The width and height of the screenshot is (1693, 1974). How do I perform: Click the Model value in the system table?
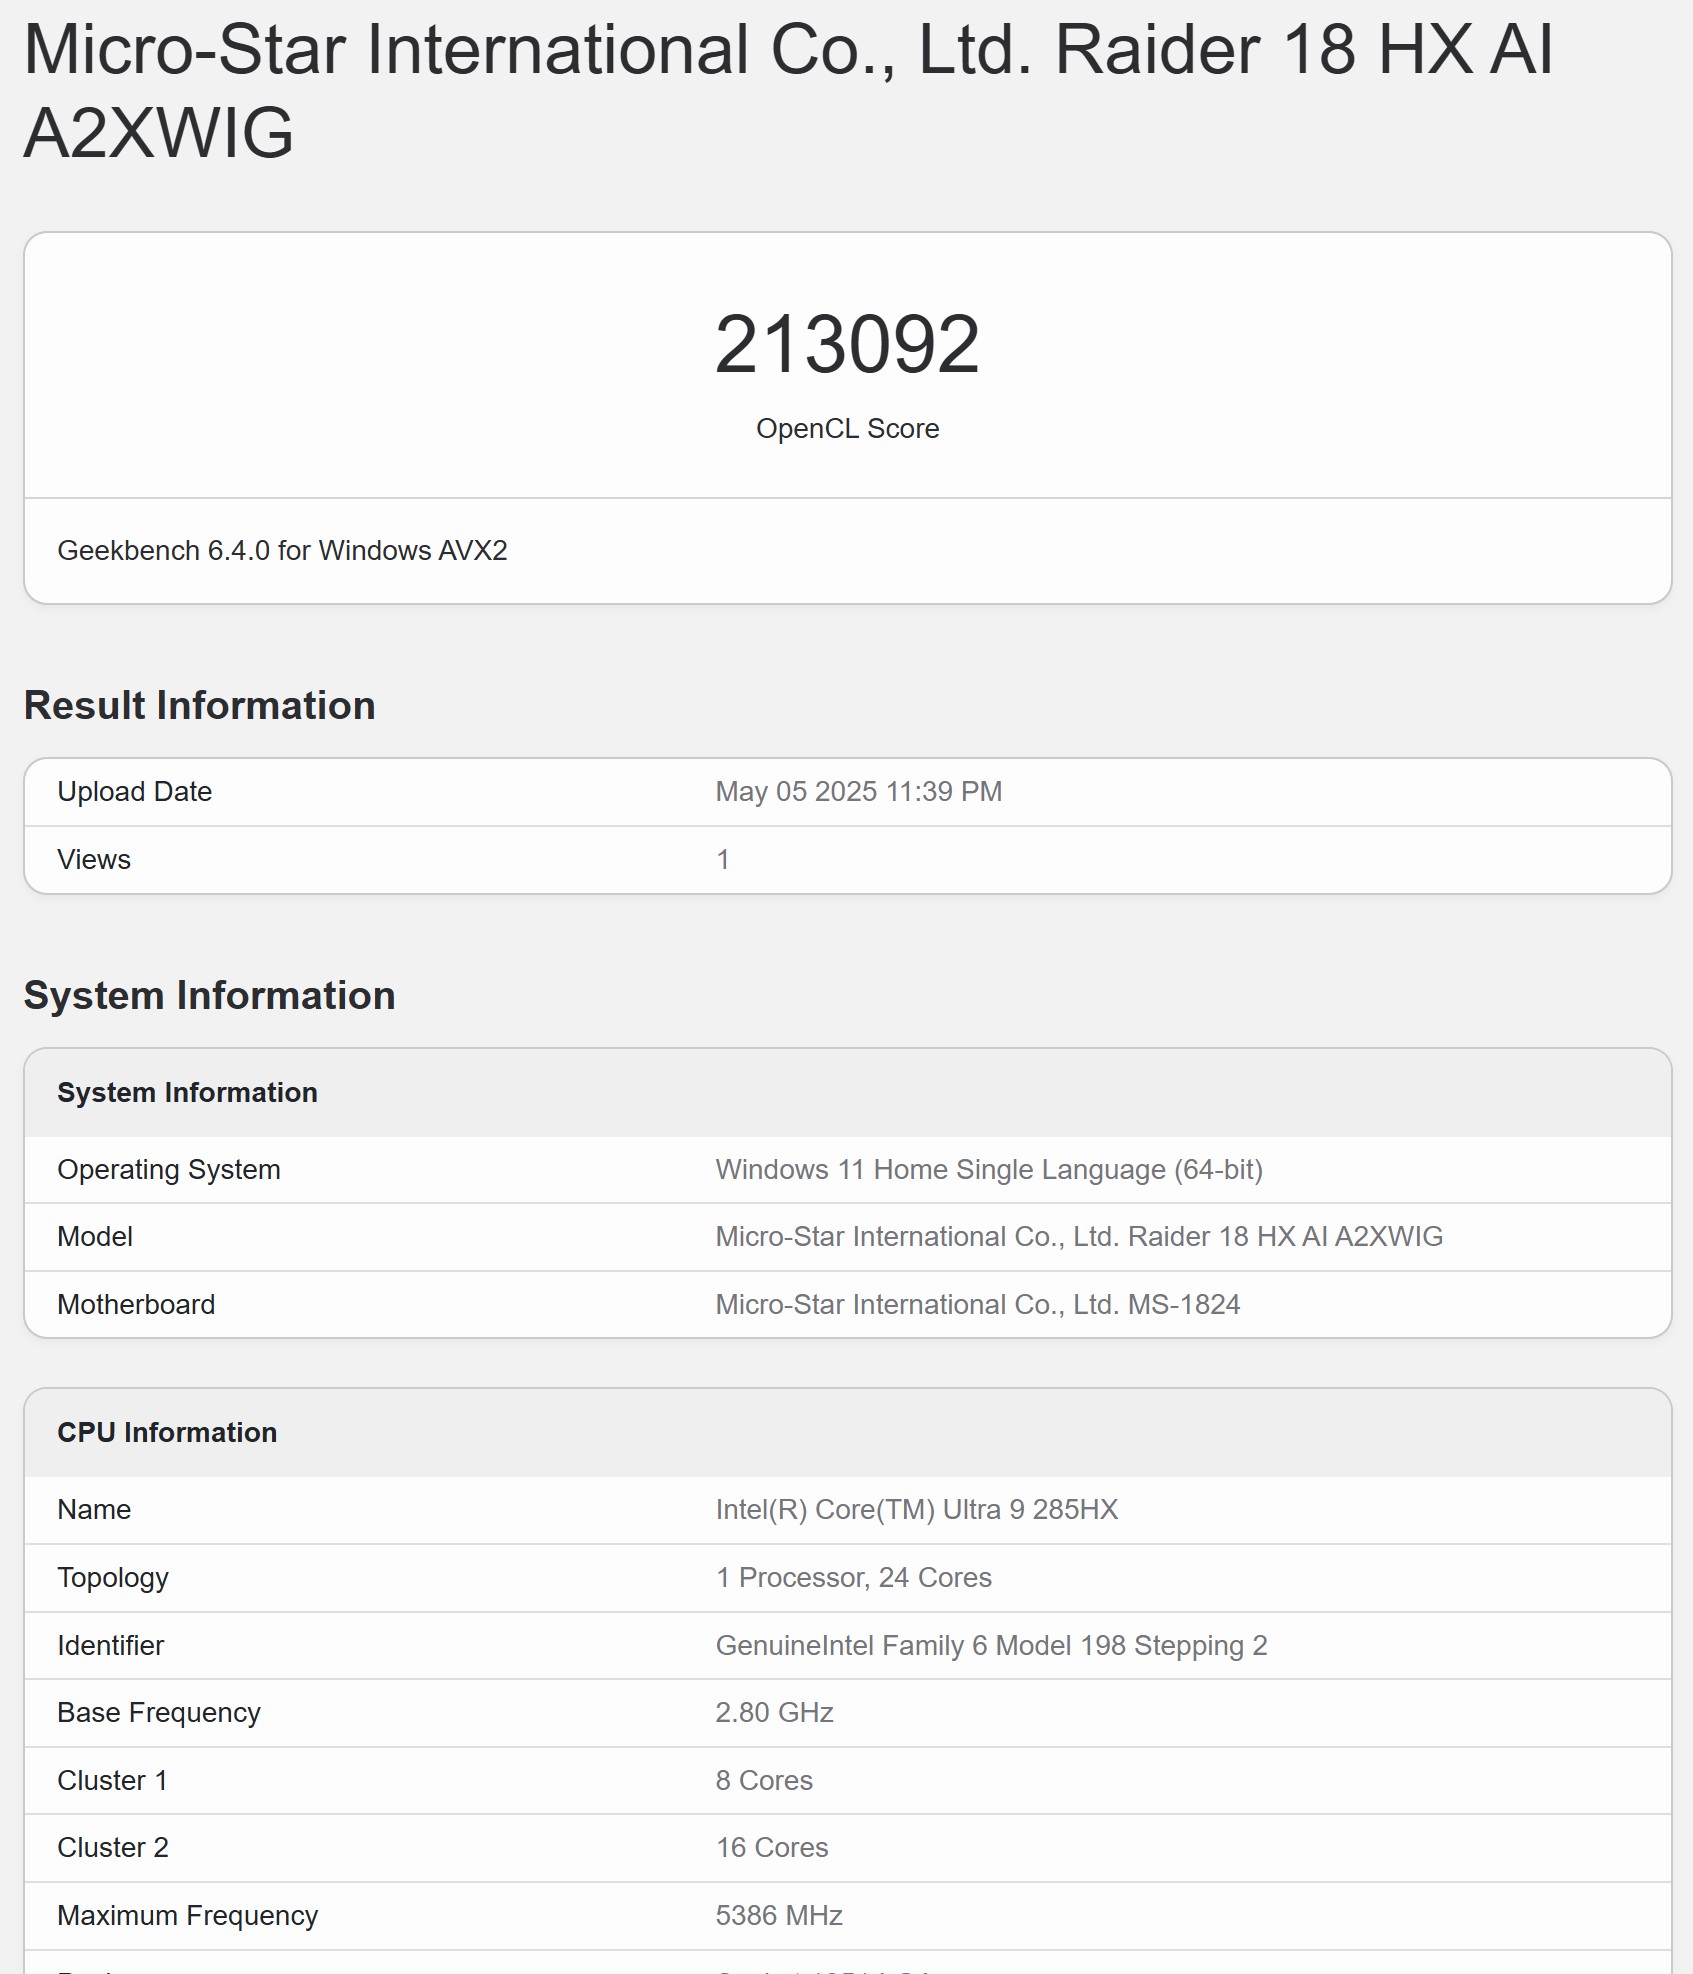[x=1078, y=1237]
